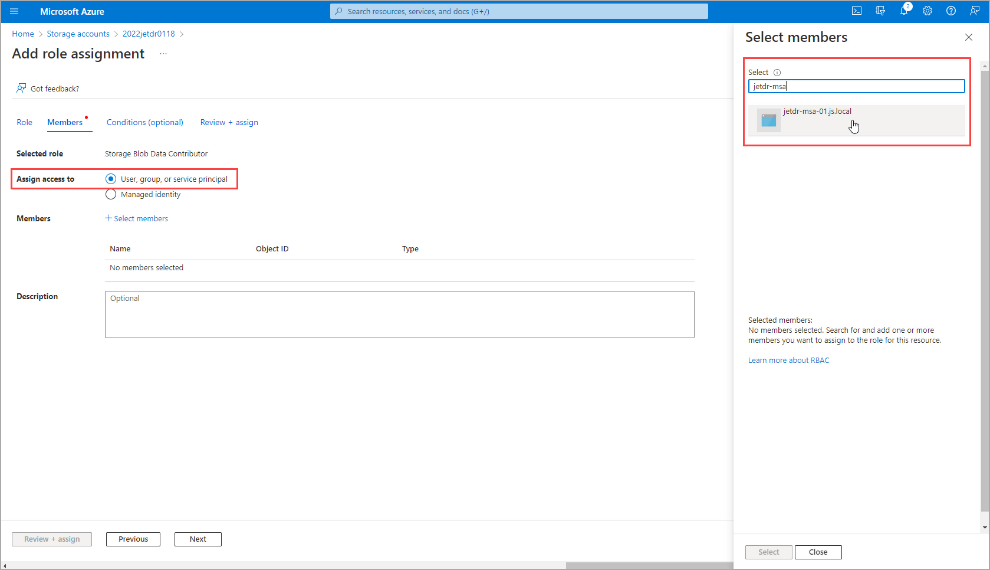Open portal Settings gear
Screen dimensions: 990x570
(x=928, y=11)
